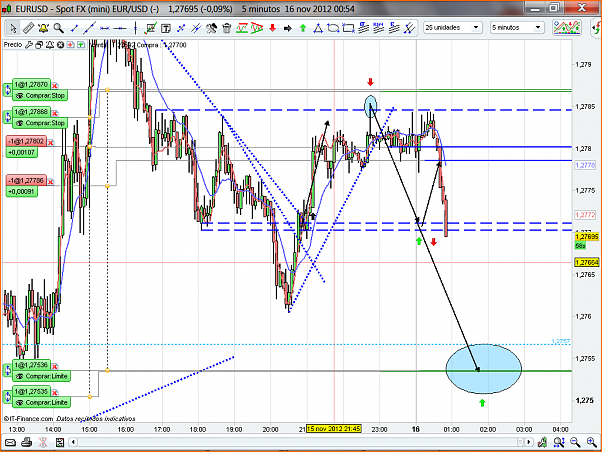Close the -1@1,27786 short position

51,182
